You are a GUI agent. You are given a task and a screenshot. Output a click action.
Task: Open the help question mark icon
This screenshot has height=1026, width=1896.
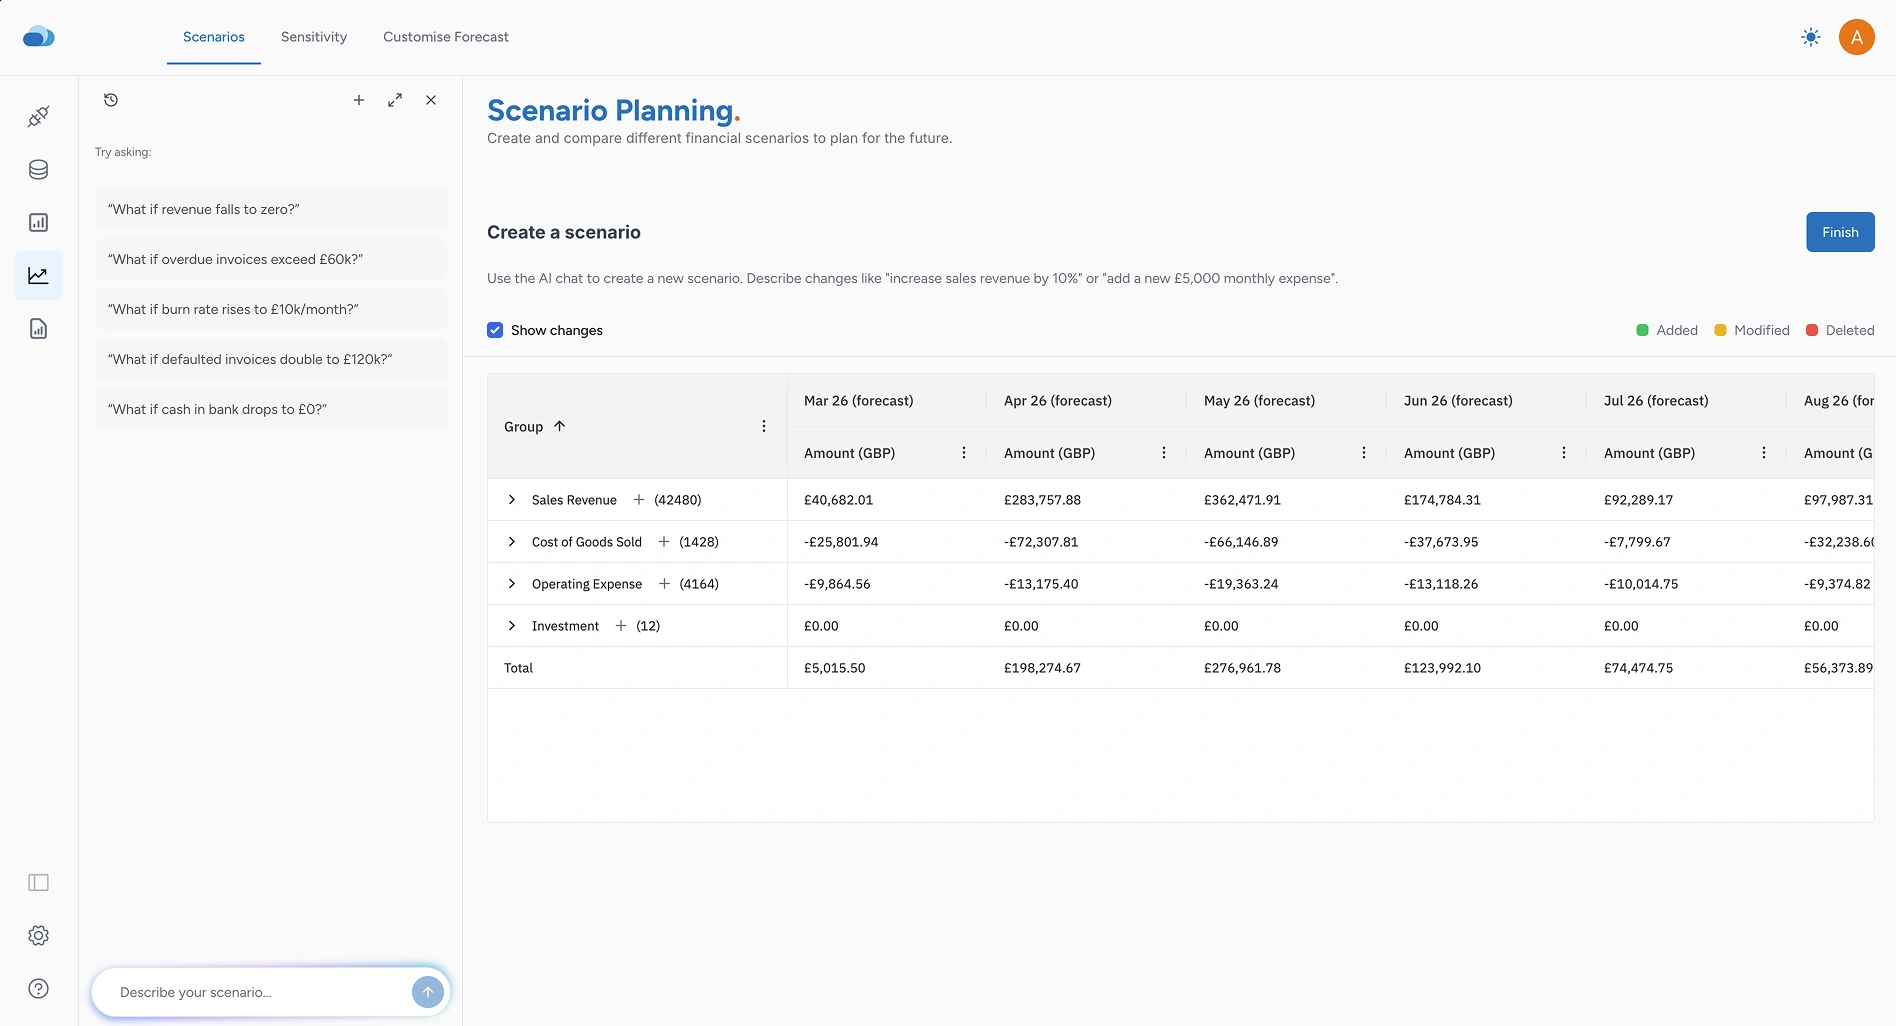pos(38,989)
